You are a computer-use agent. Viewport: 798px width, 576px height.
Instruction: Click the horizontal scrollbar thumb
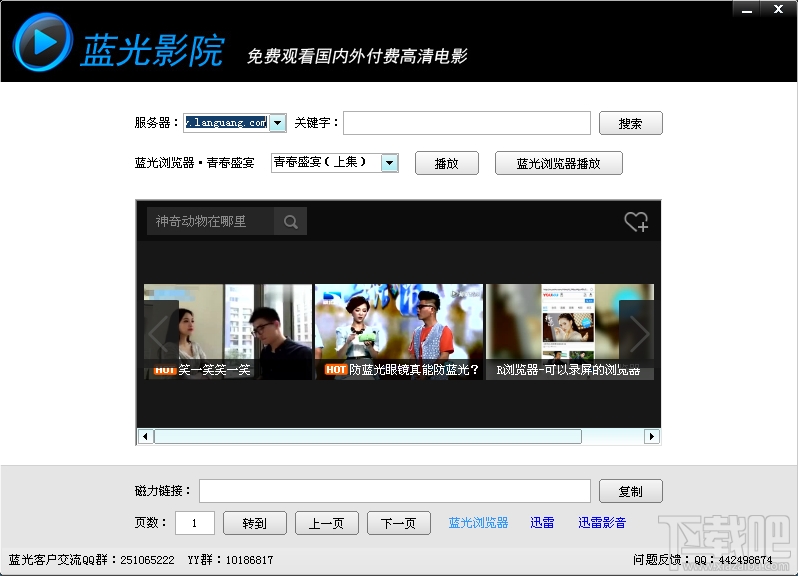point(367,437)
